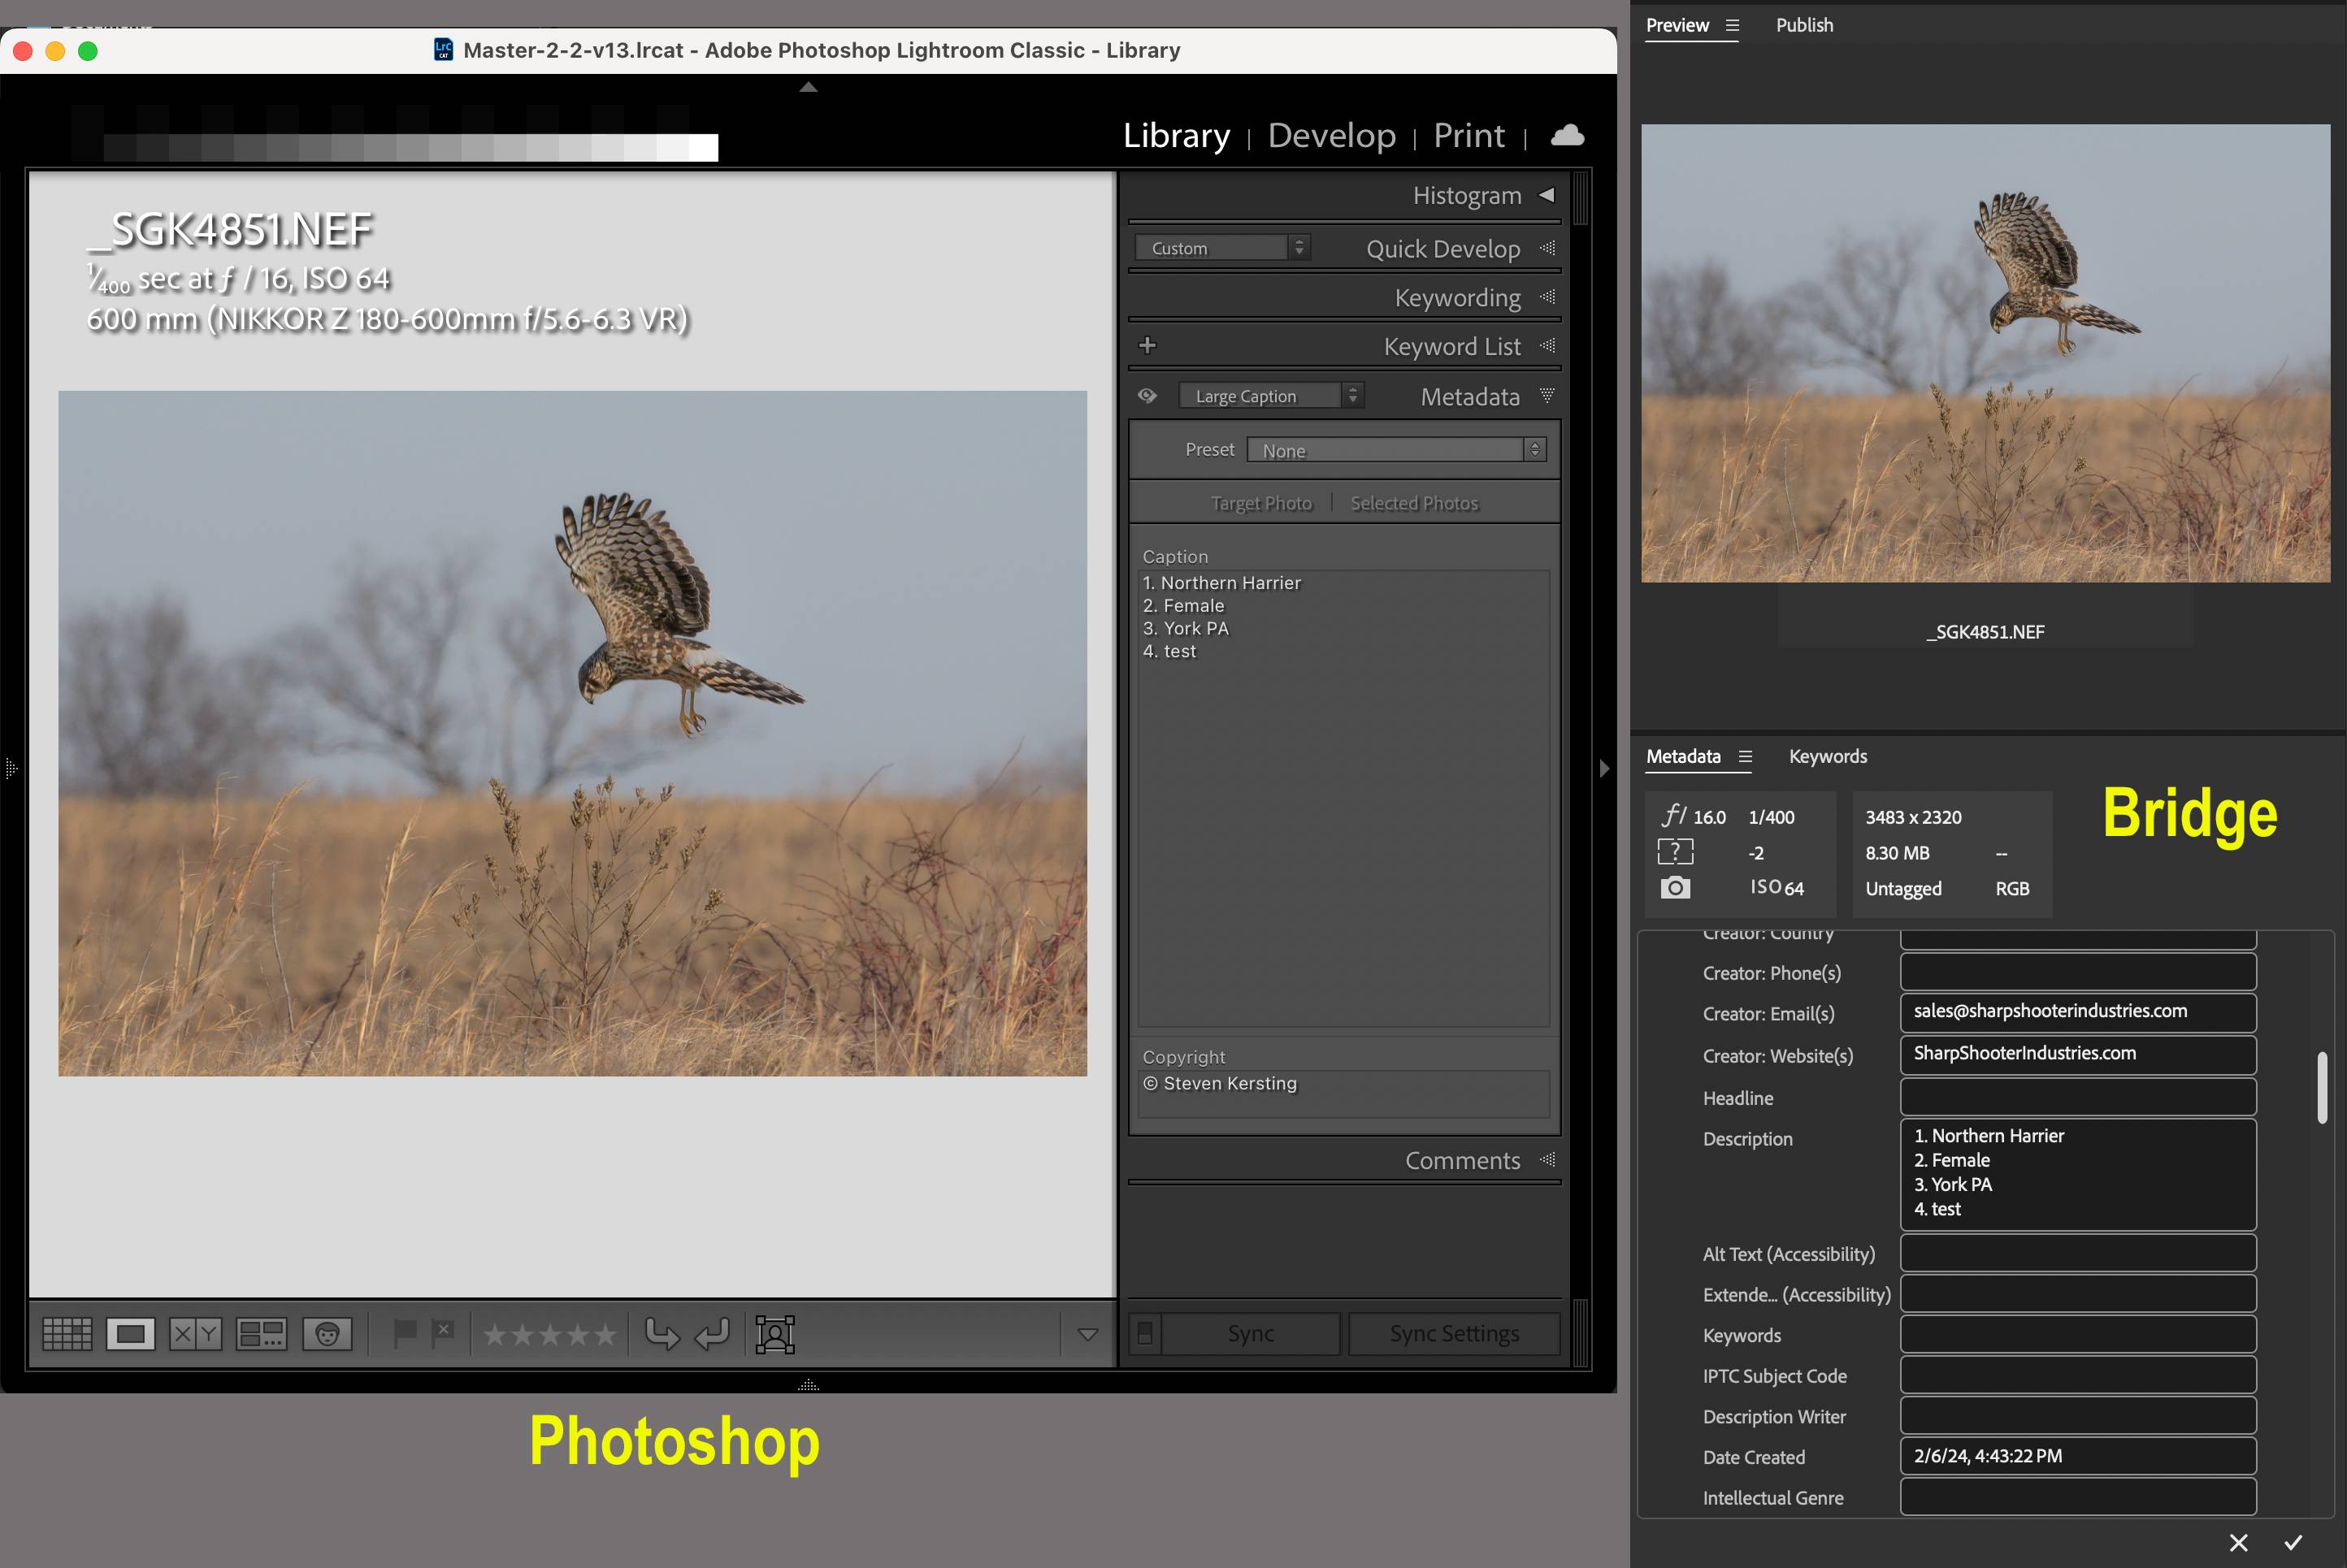Click the Lightroom catalog icon in title bar
The width and height of the screenshot is (2347, 1568).
(x=443, y=49)
